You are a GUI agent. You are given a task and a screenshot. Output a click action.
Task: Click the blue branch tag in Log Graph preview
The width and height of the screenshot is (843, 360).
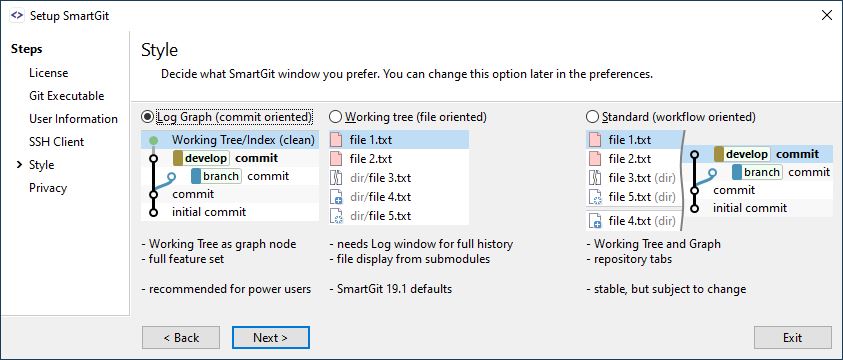click(217, 176)
